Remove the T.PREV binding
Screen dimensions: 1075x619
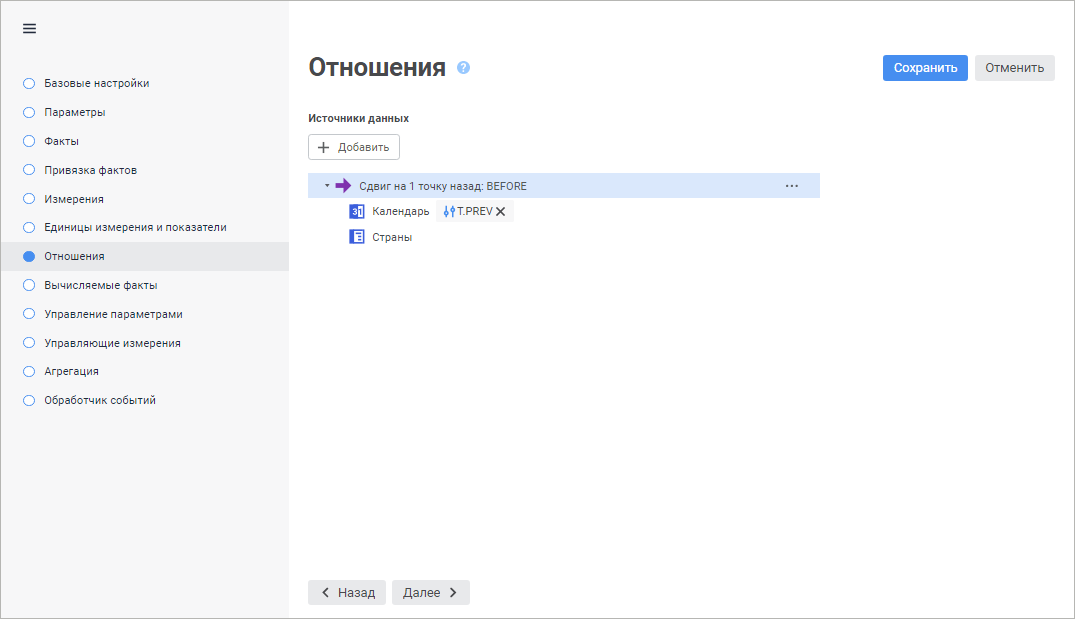[501, 212]
